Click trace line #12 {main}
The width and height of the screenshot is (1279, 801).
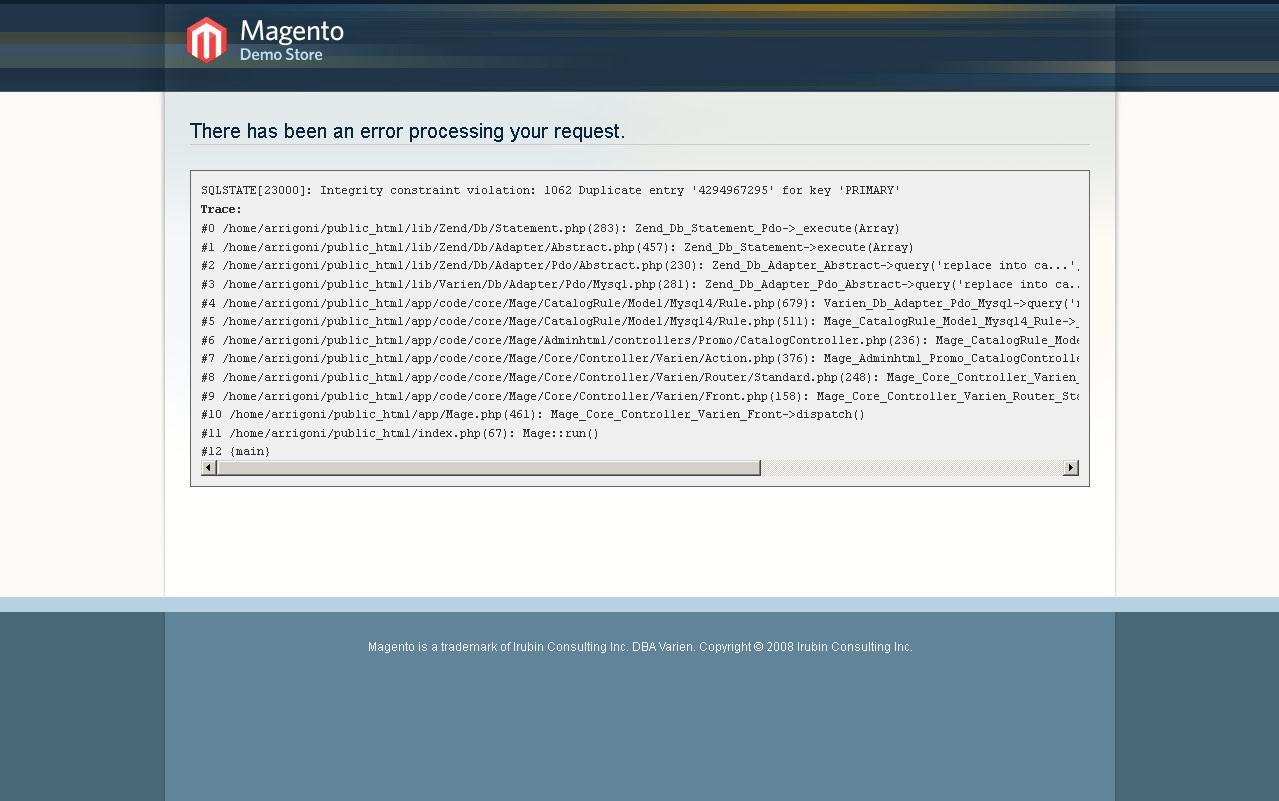[236, 451]
